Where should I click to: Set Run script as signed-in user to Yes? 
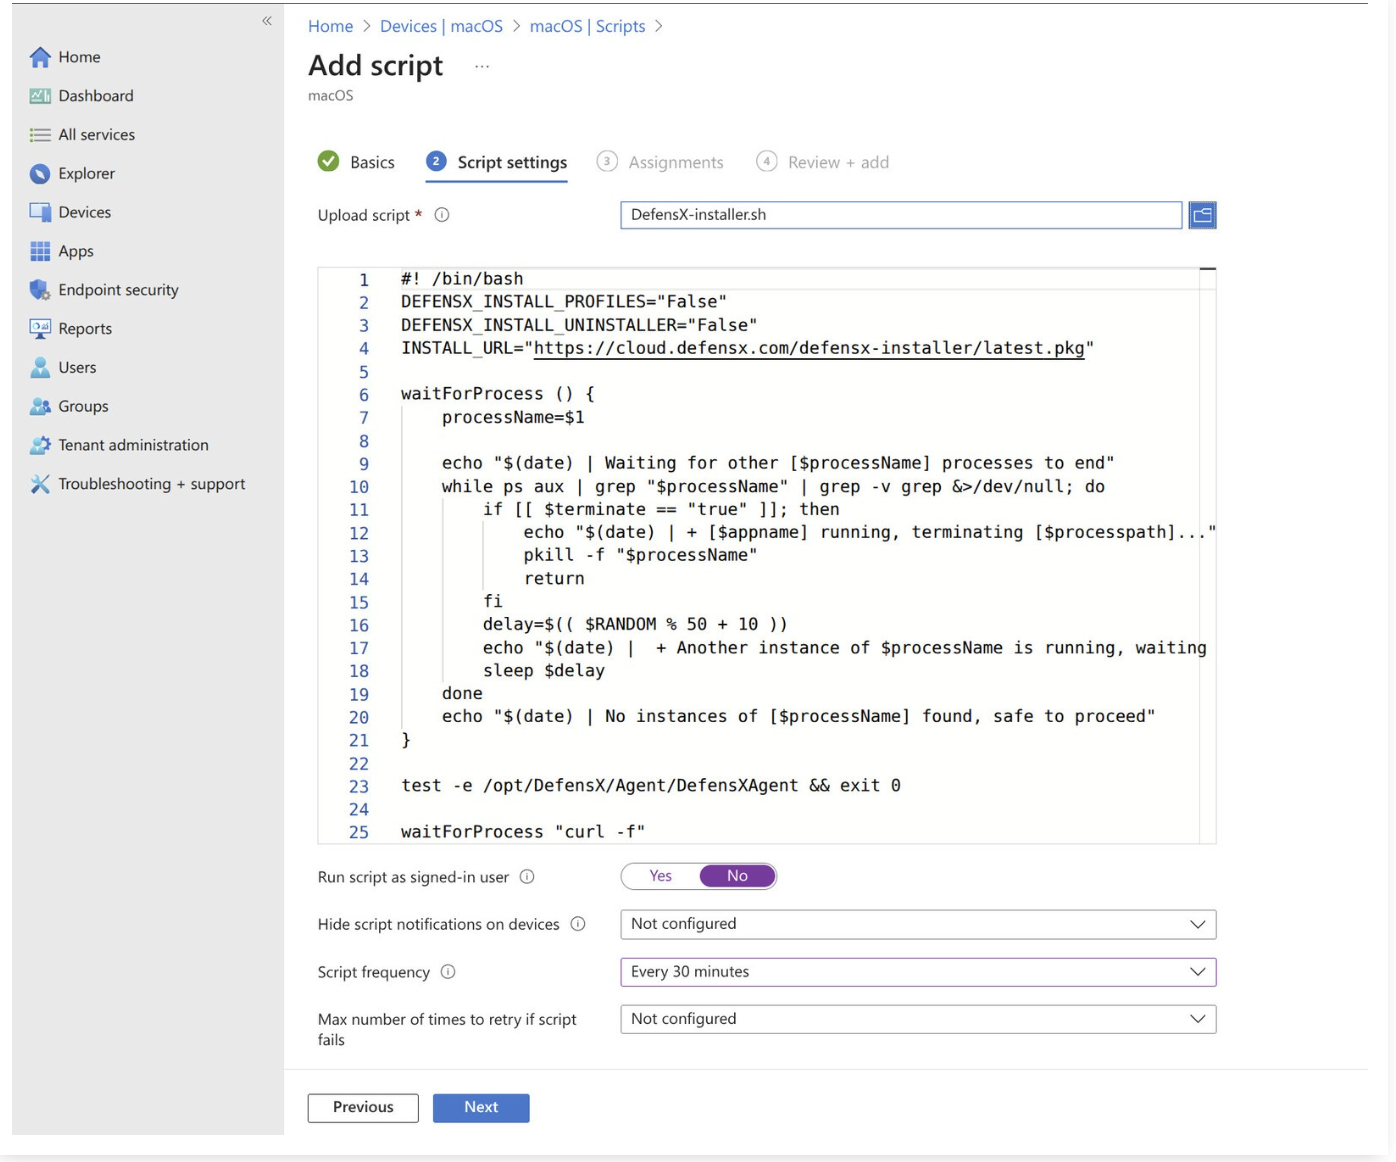pos(660,876)
